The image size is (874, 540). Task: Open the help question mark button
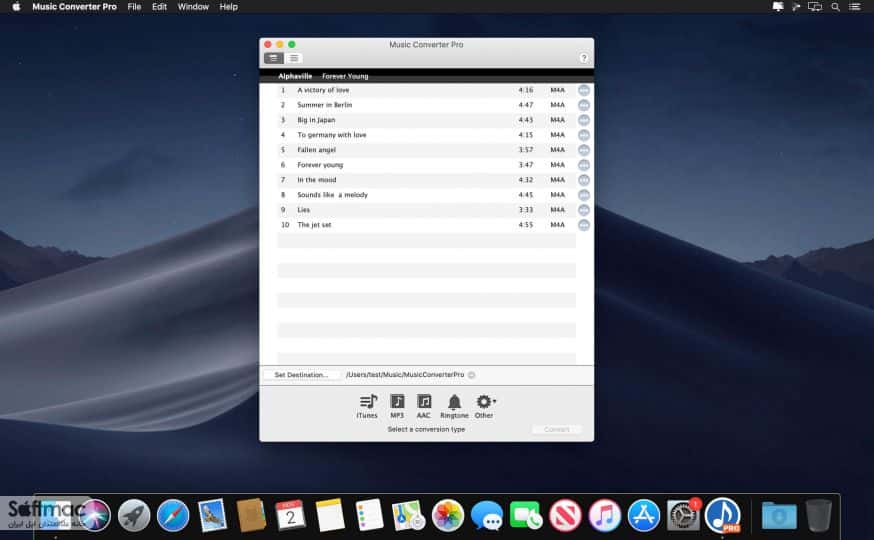coord(584,58)
